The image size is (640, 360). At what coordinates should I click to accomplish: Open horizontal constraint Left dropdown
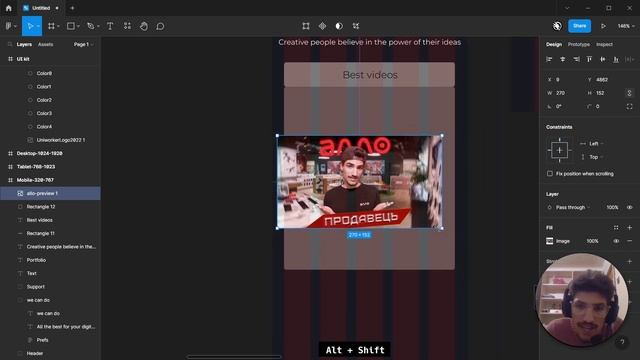(596, 144)
